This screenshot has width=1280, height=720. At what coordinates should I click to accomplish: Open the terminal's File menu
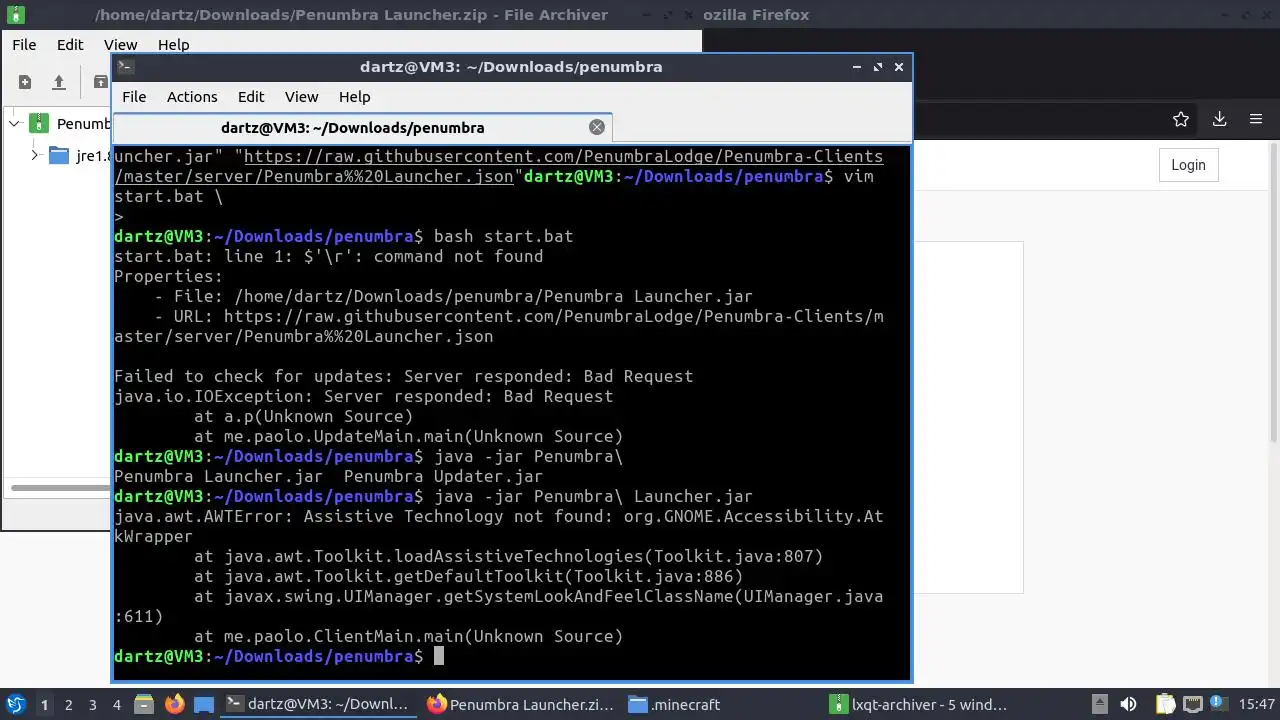coord(134,97)
